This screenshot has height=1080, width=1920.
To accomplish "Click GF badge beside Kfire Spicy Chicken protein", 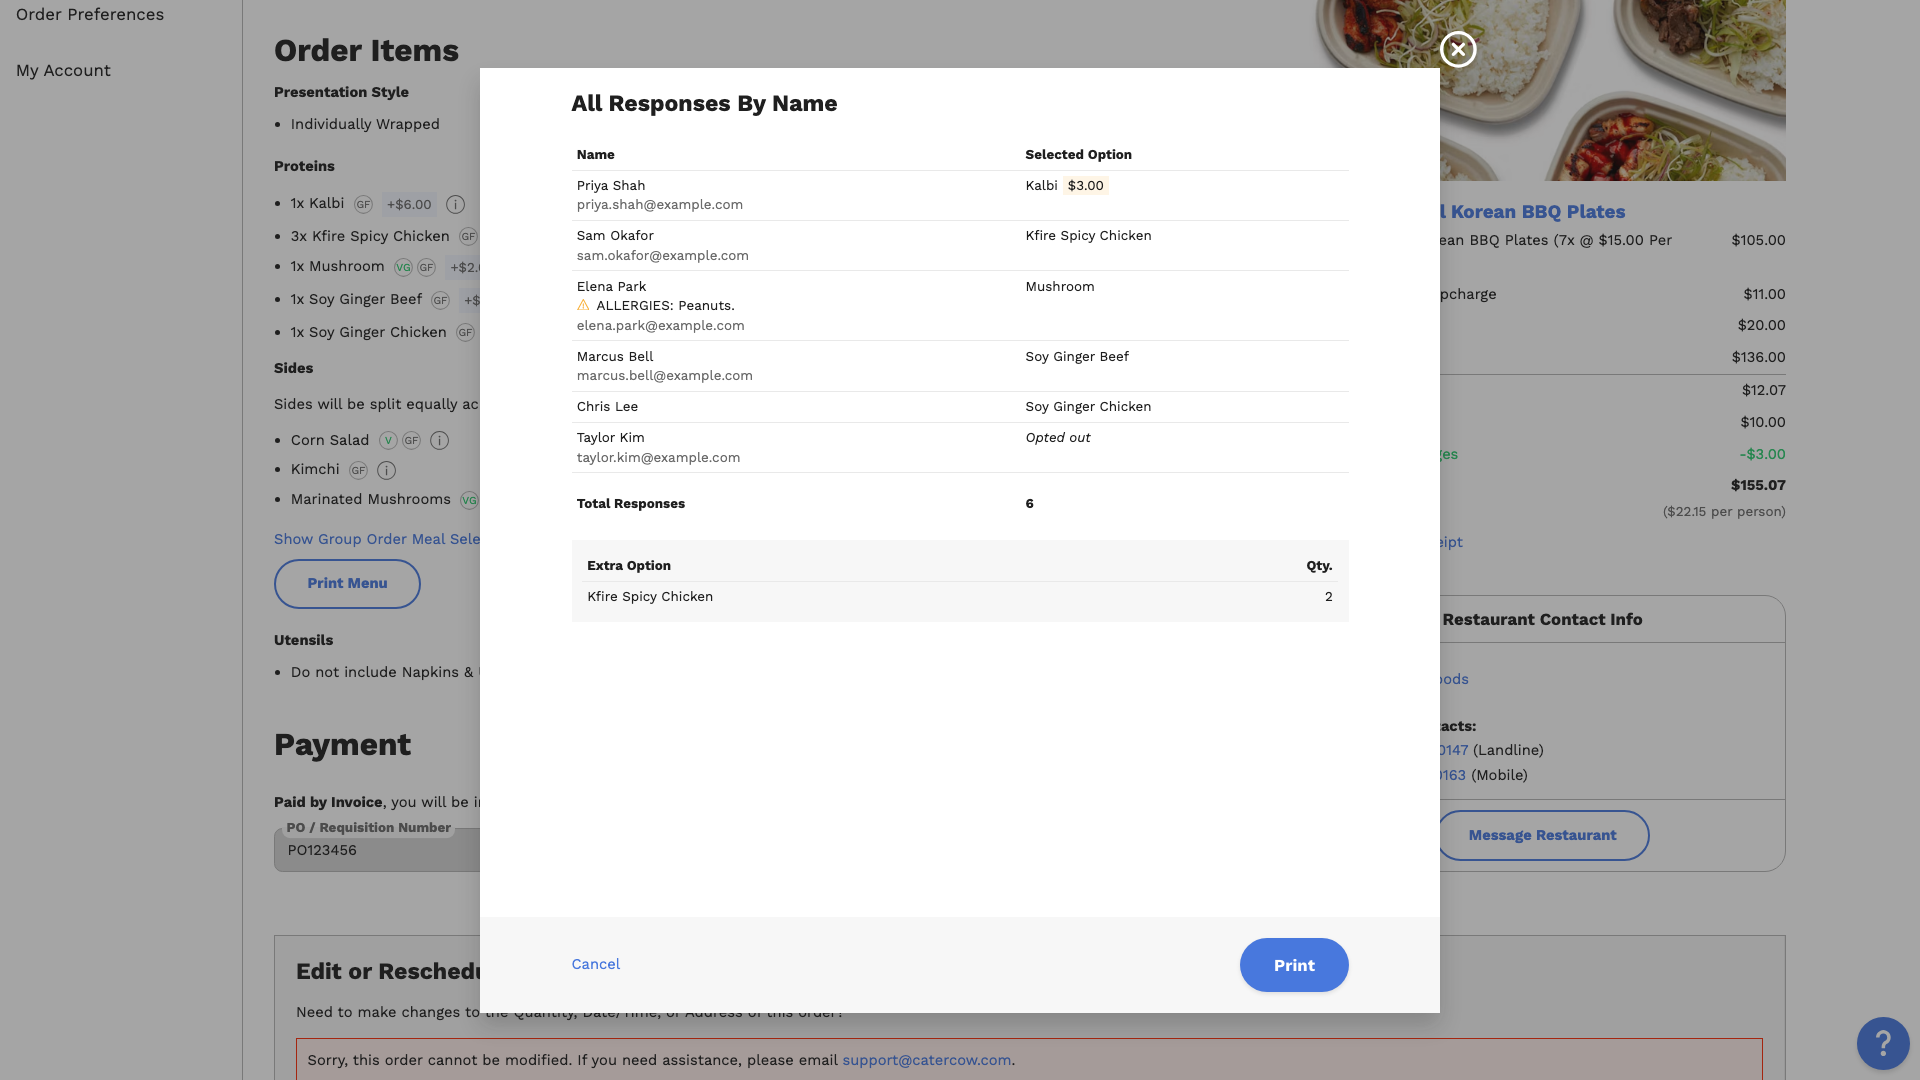I will tap(468, 237).
